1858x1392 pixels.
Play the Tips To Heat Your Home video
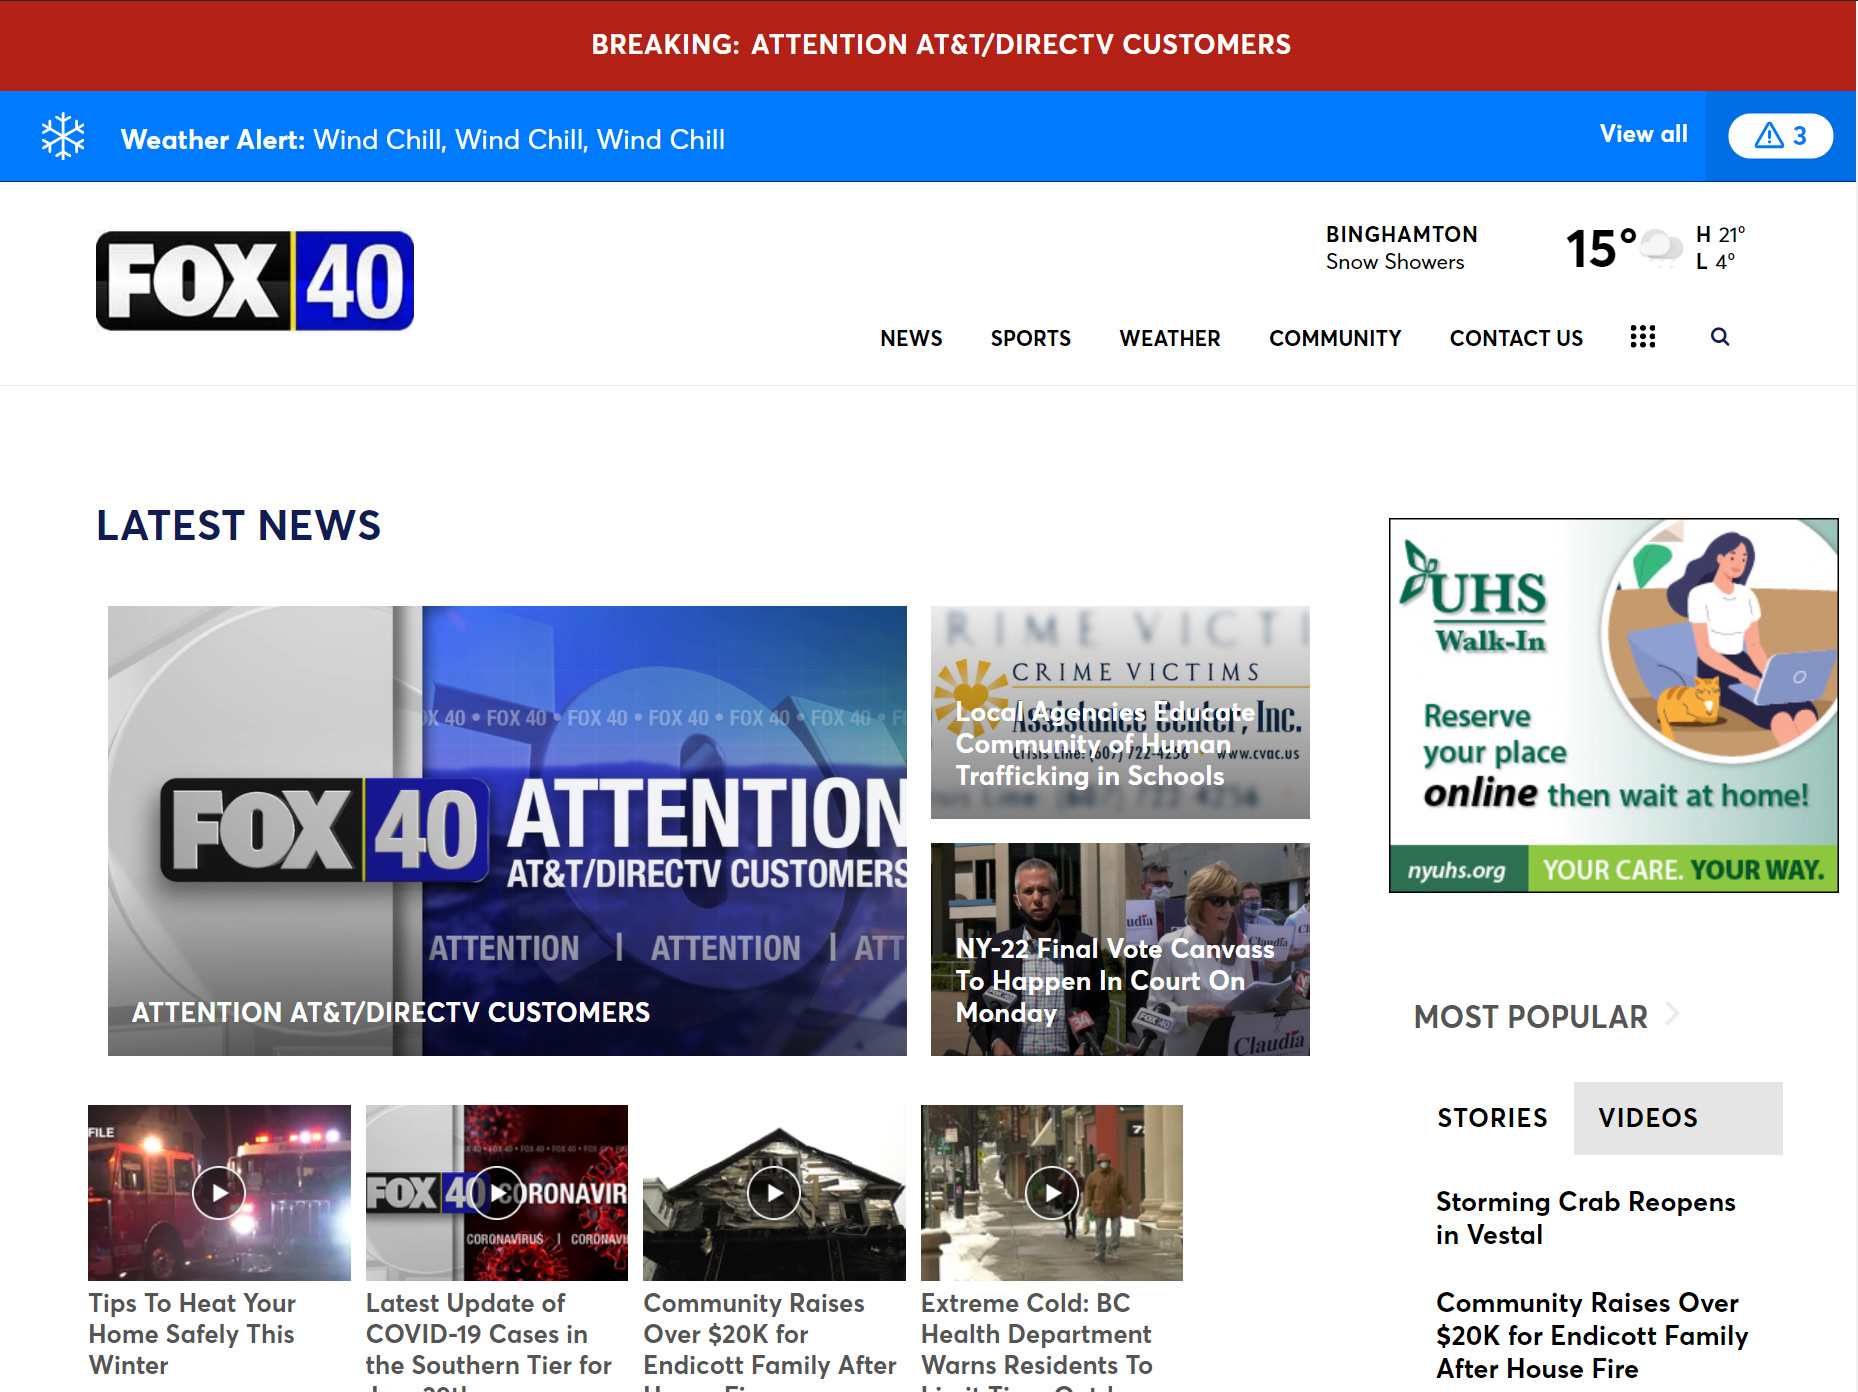tap(219, 1193)
